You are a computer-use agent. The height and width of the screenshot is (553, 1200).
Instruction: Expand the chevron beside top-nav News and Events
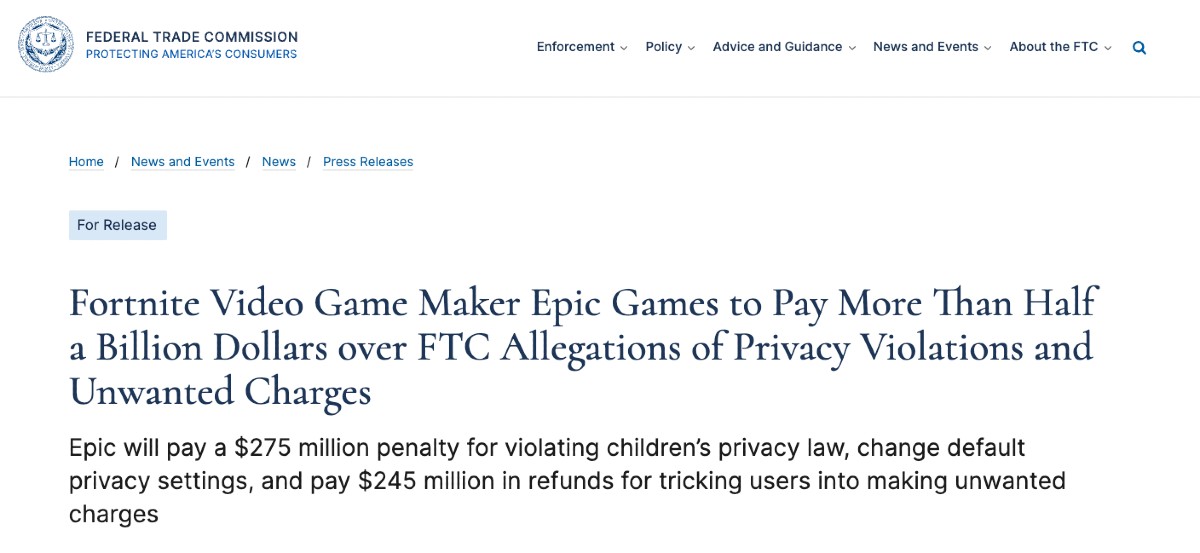coord(988,48)
